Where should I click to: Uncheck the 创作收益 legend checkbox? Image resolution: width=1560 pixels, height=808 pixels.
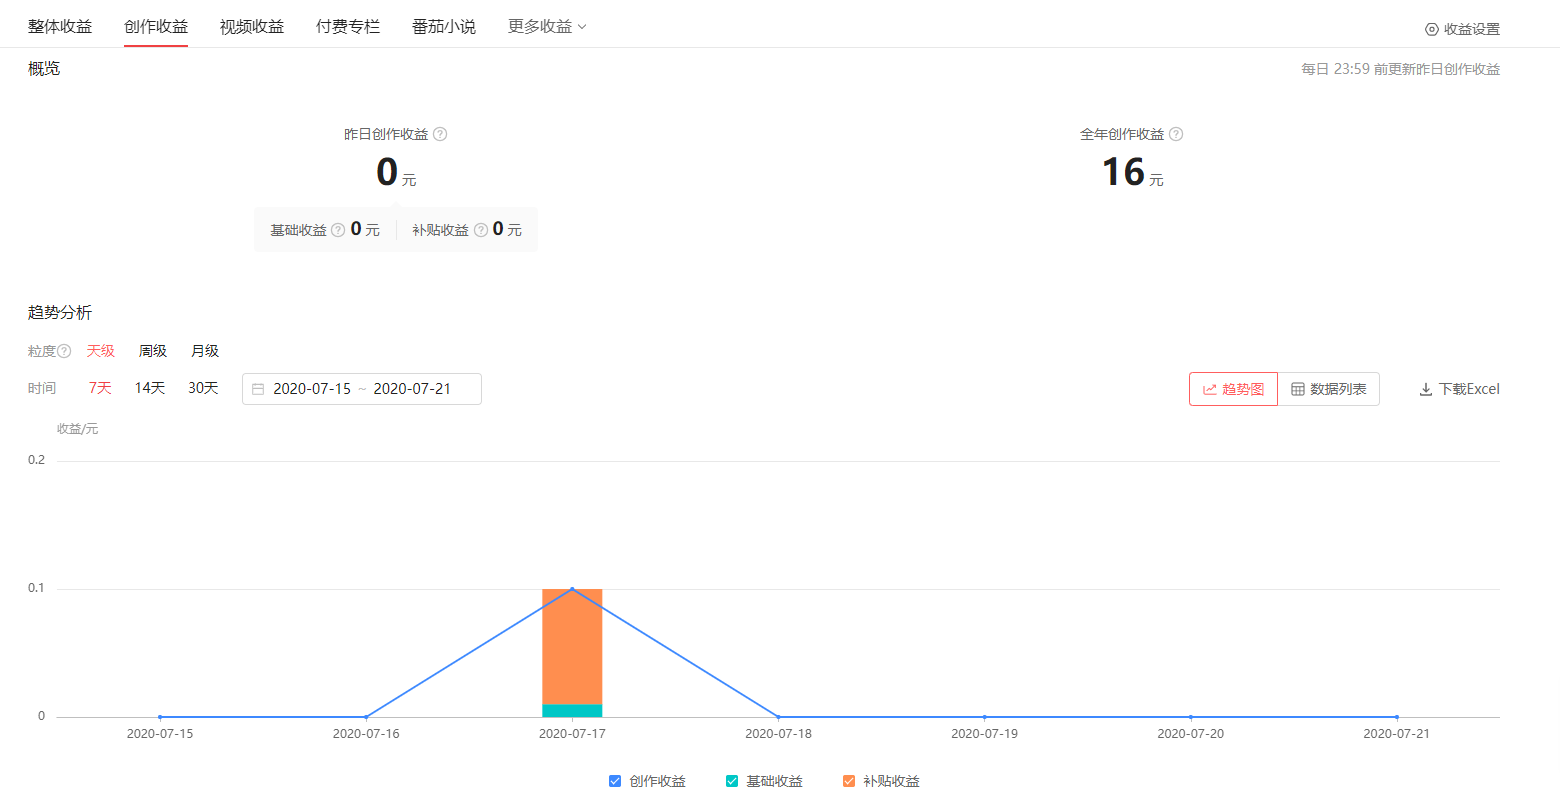pyautogui.click(x=614, y=781)
